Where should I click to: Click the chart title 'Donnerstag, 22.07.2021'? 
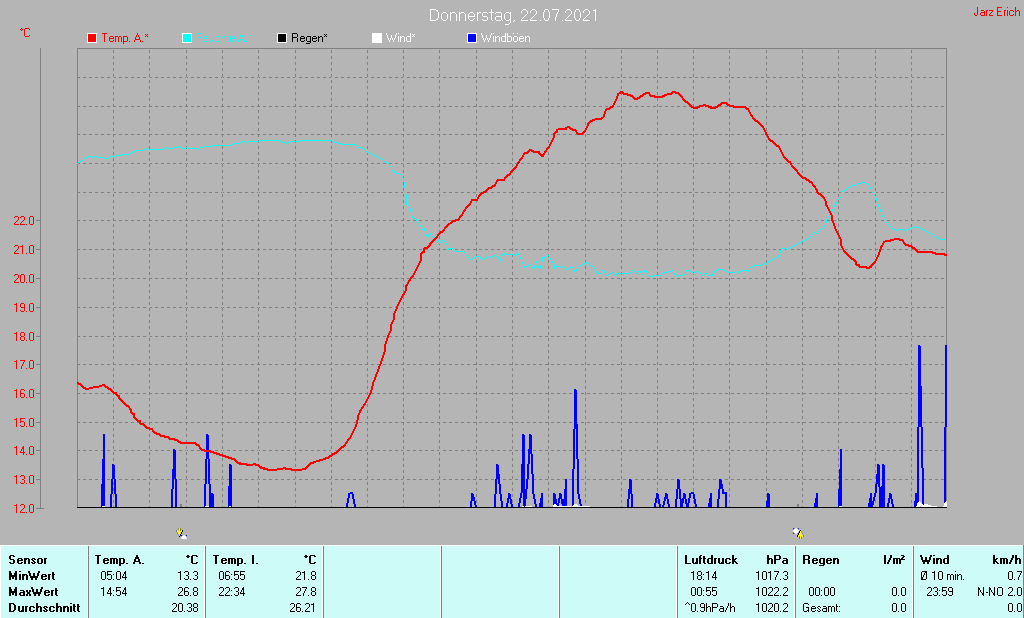tap(513, 15)
